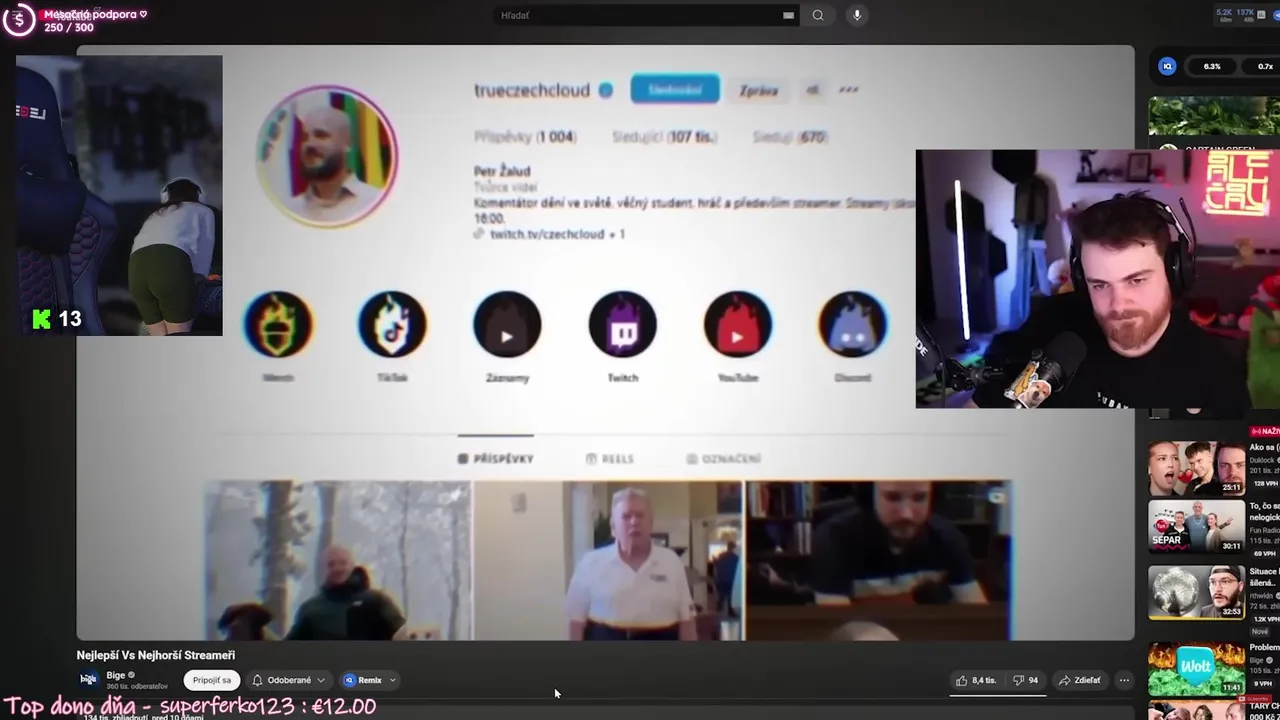
Task: Open the twitch.tv/czechcloud link
Action: click(547, 234)
